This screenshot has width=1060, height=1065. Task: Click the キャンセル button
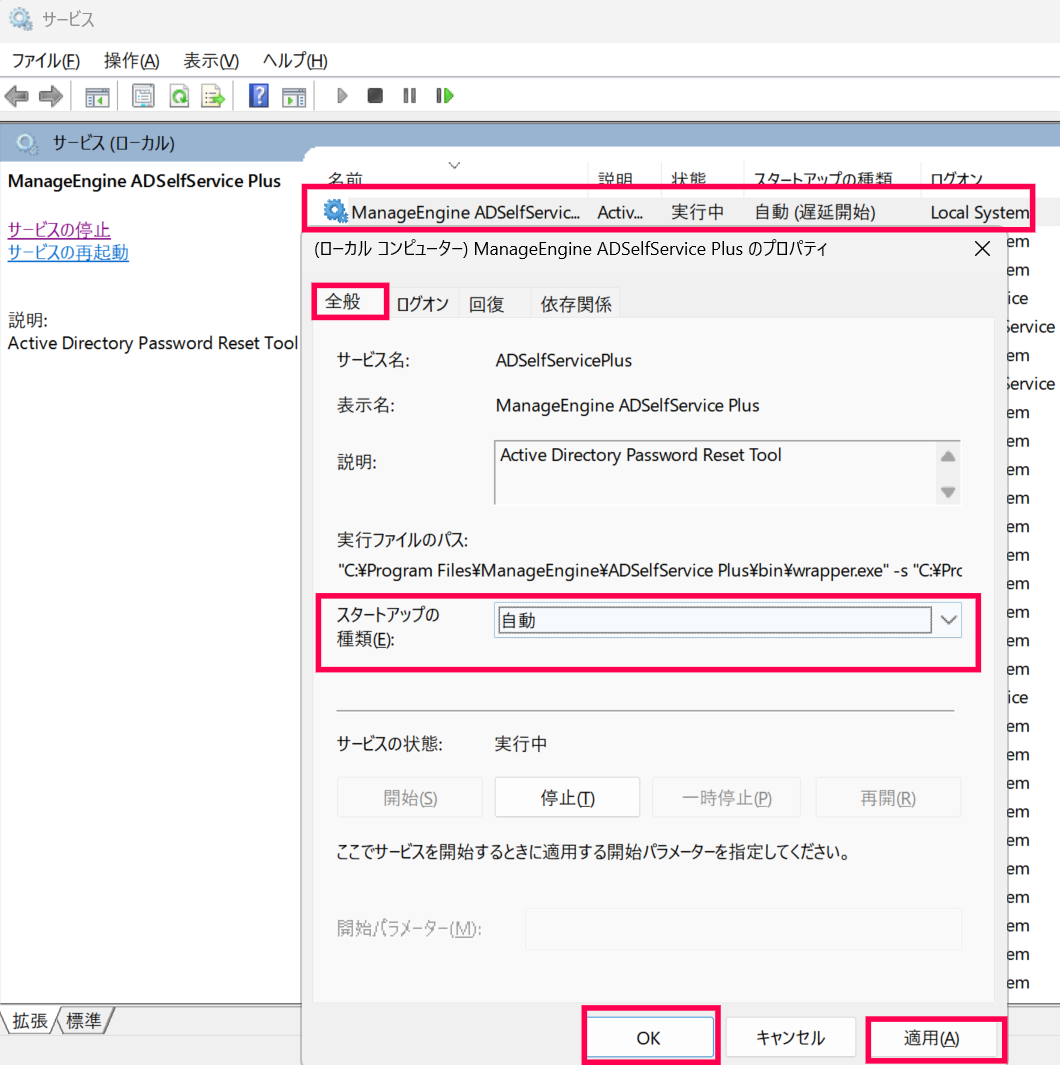tap(790, 1037)
